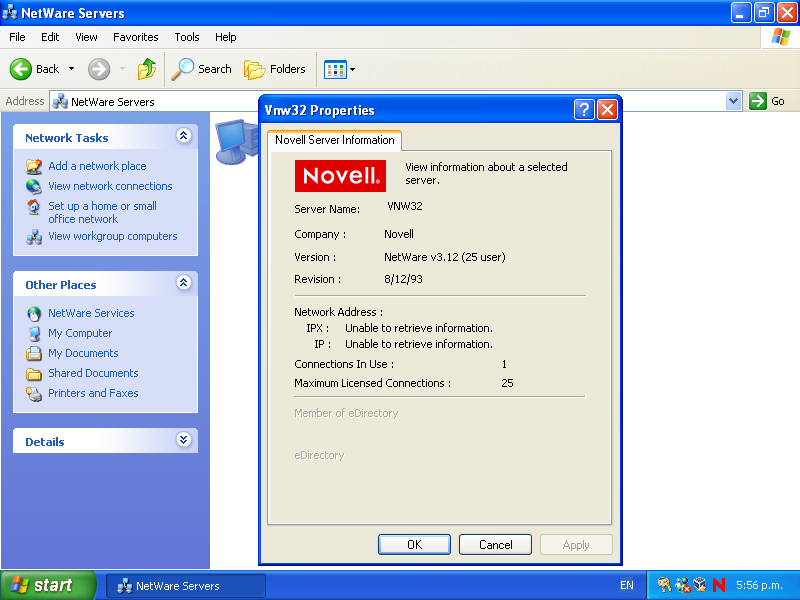This screenshot has height=600, width=800.
Task: Click the server name value VNW32
Action: click(405, 206)
